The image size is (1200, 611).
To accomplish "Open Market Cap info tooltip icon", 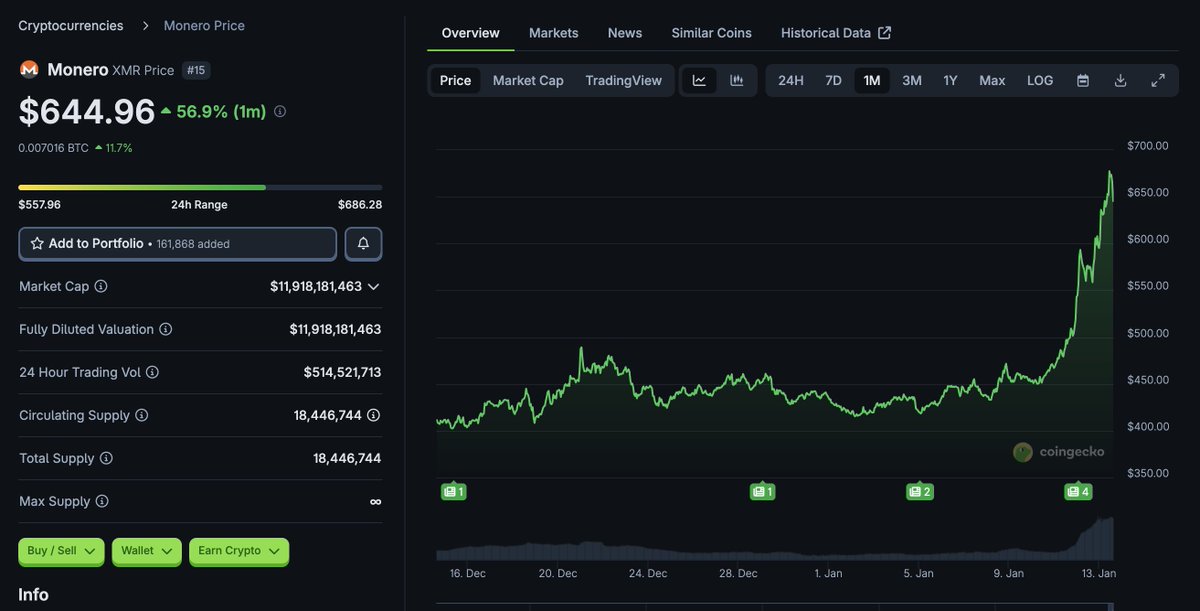I will click(x=101, y=286).
